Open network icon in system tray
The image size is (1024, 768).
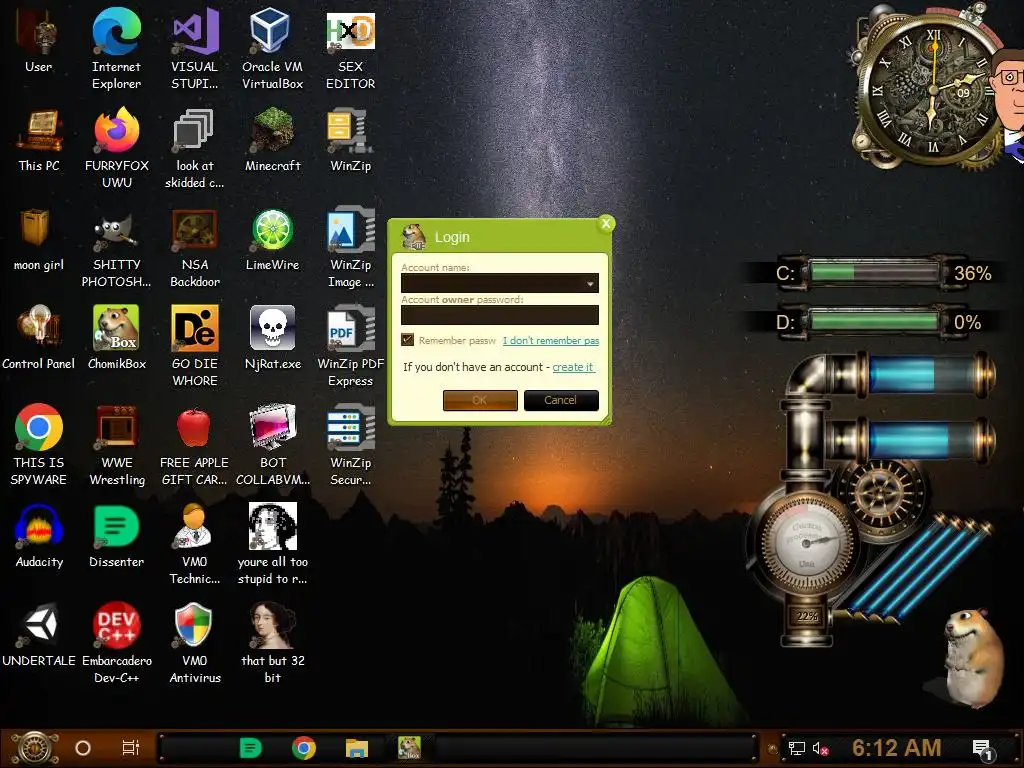pyautogui.click(x=797, y=748)
